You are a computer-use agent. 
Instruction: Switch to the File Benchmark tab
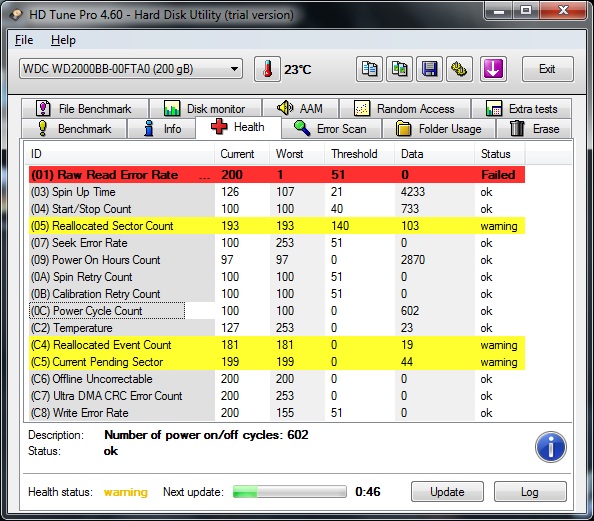click(84, 109)
